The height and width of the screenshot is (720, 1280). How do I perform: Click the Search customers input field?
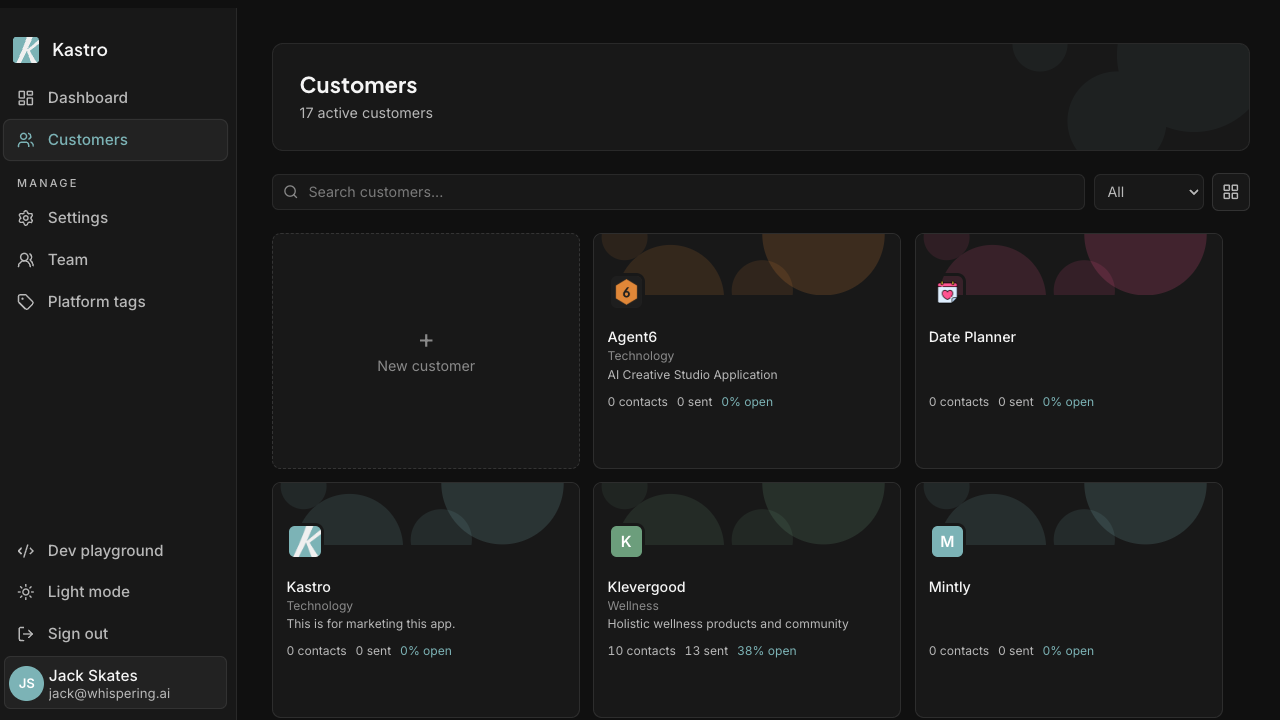tap(678, 192)
